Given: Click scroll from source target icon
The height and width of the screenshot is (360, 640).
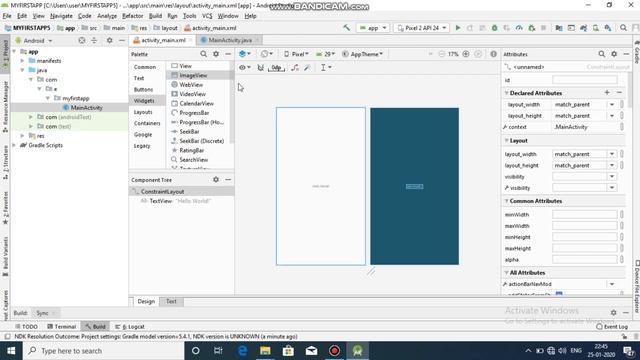Looking at the screenshot, I should 82,40.
